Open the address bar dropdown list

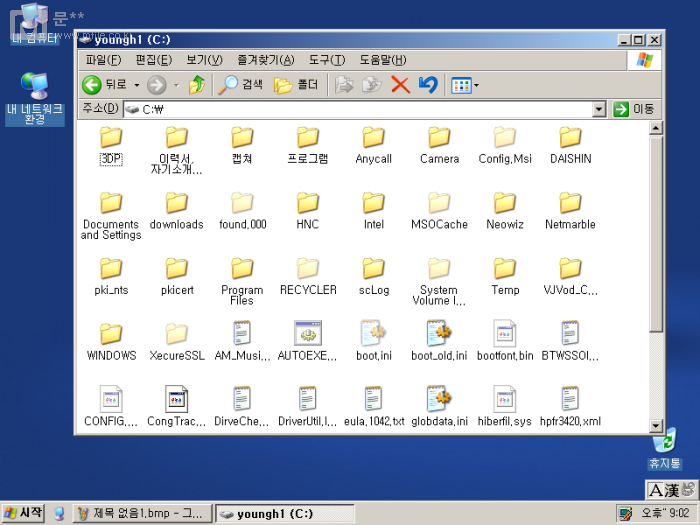tap(599, 109)
